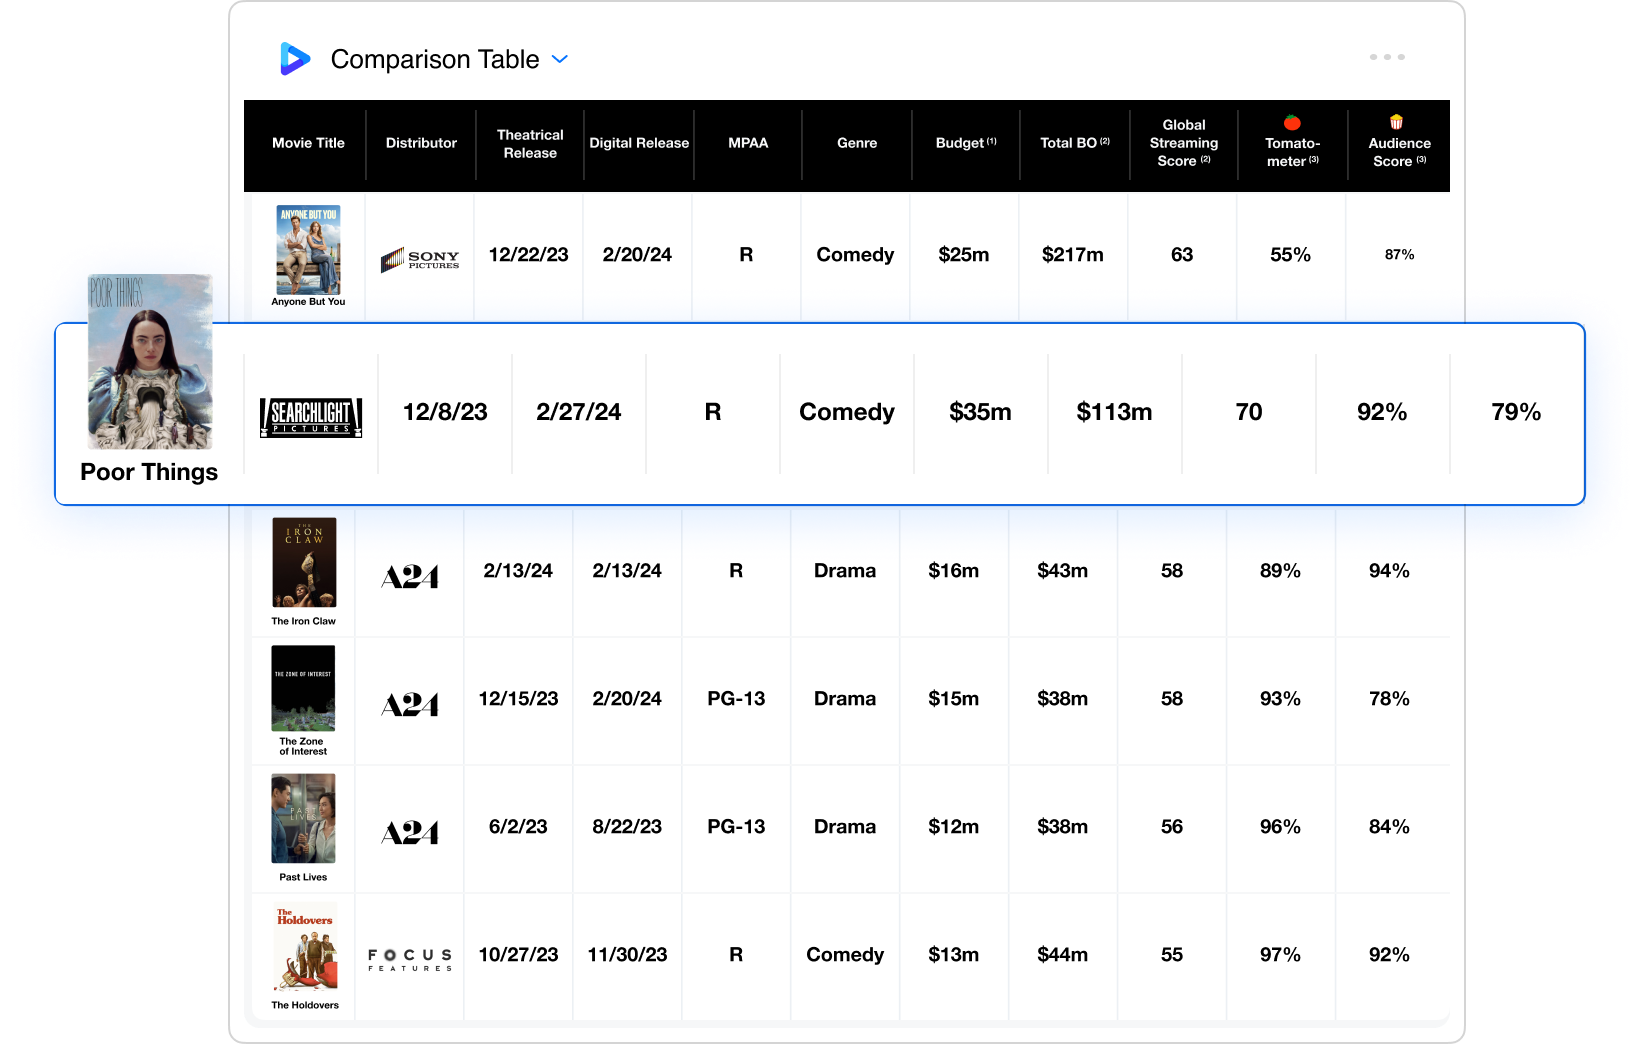Select the Past Lives poster thumbnail
The width and height of the screenshot is (1638, 1044).
[303, 818]
